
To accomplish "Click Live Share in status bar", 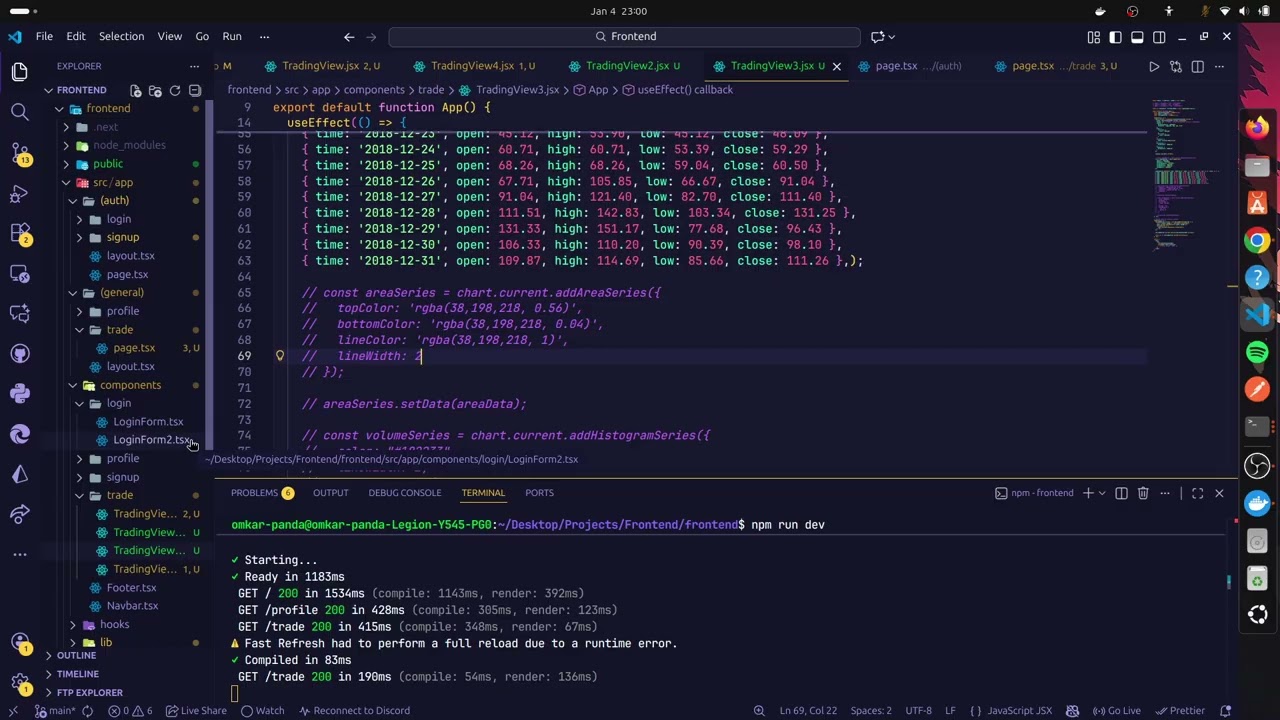I will coord(196,711).
